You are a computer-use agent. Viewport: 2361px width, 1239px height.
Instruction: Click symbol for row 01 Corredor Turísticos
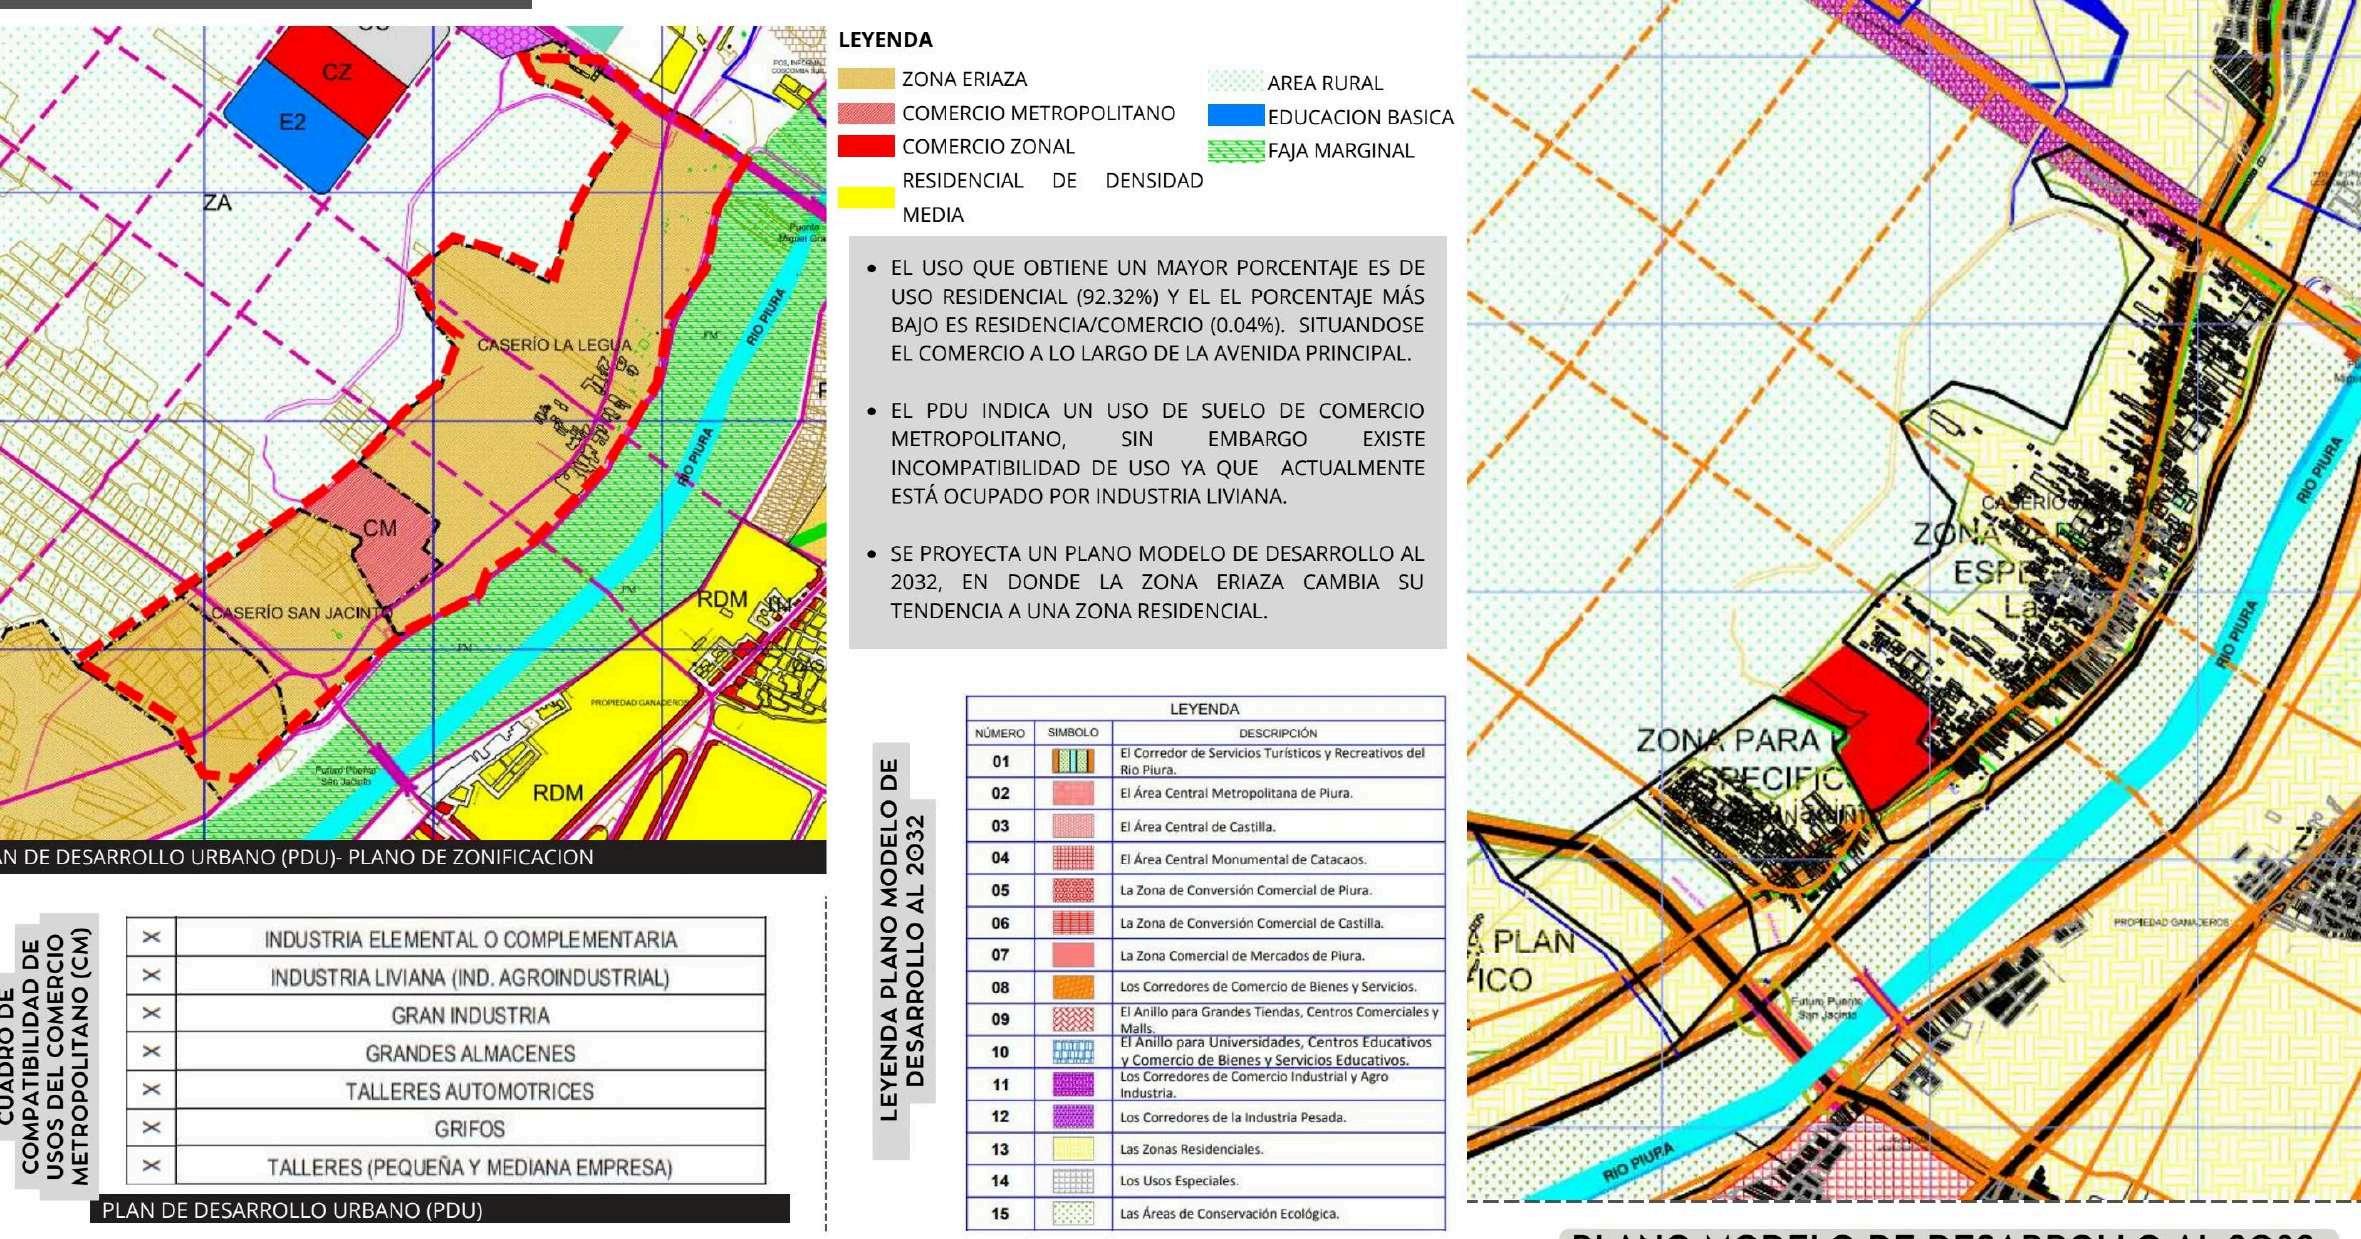pos(1073,761)
